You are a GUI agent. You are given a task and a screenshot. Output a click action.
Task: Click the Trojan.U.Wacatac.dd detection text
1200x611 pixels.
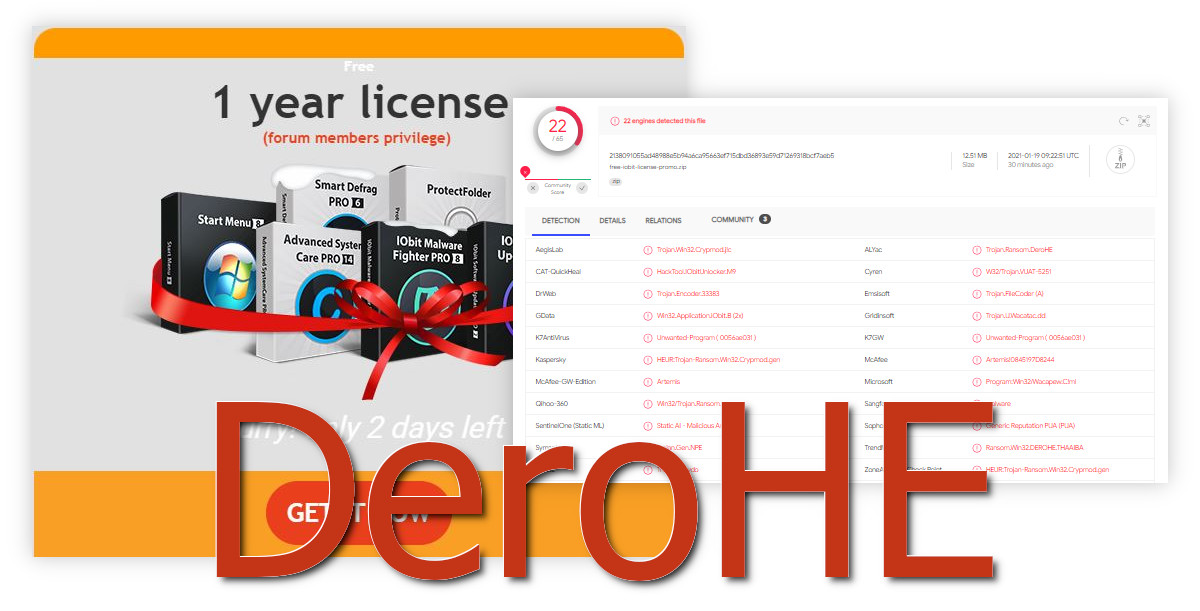click(x=1015, y=315)
